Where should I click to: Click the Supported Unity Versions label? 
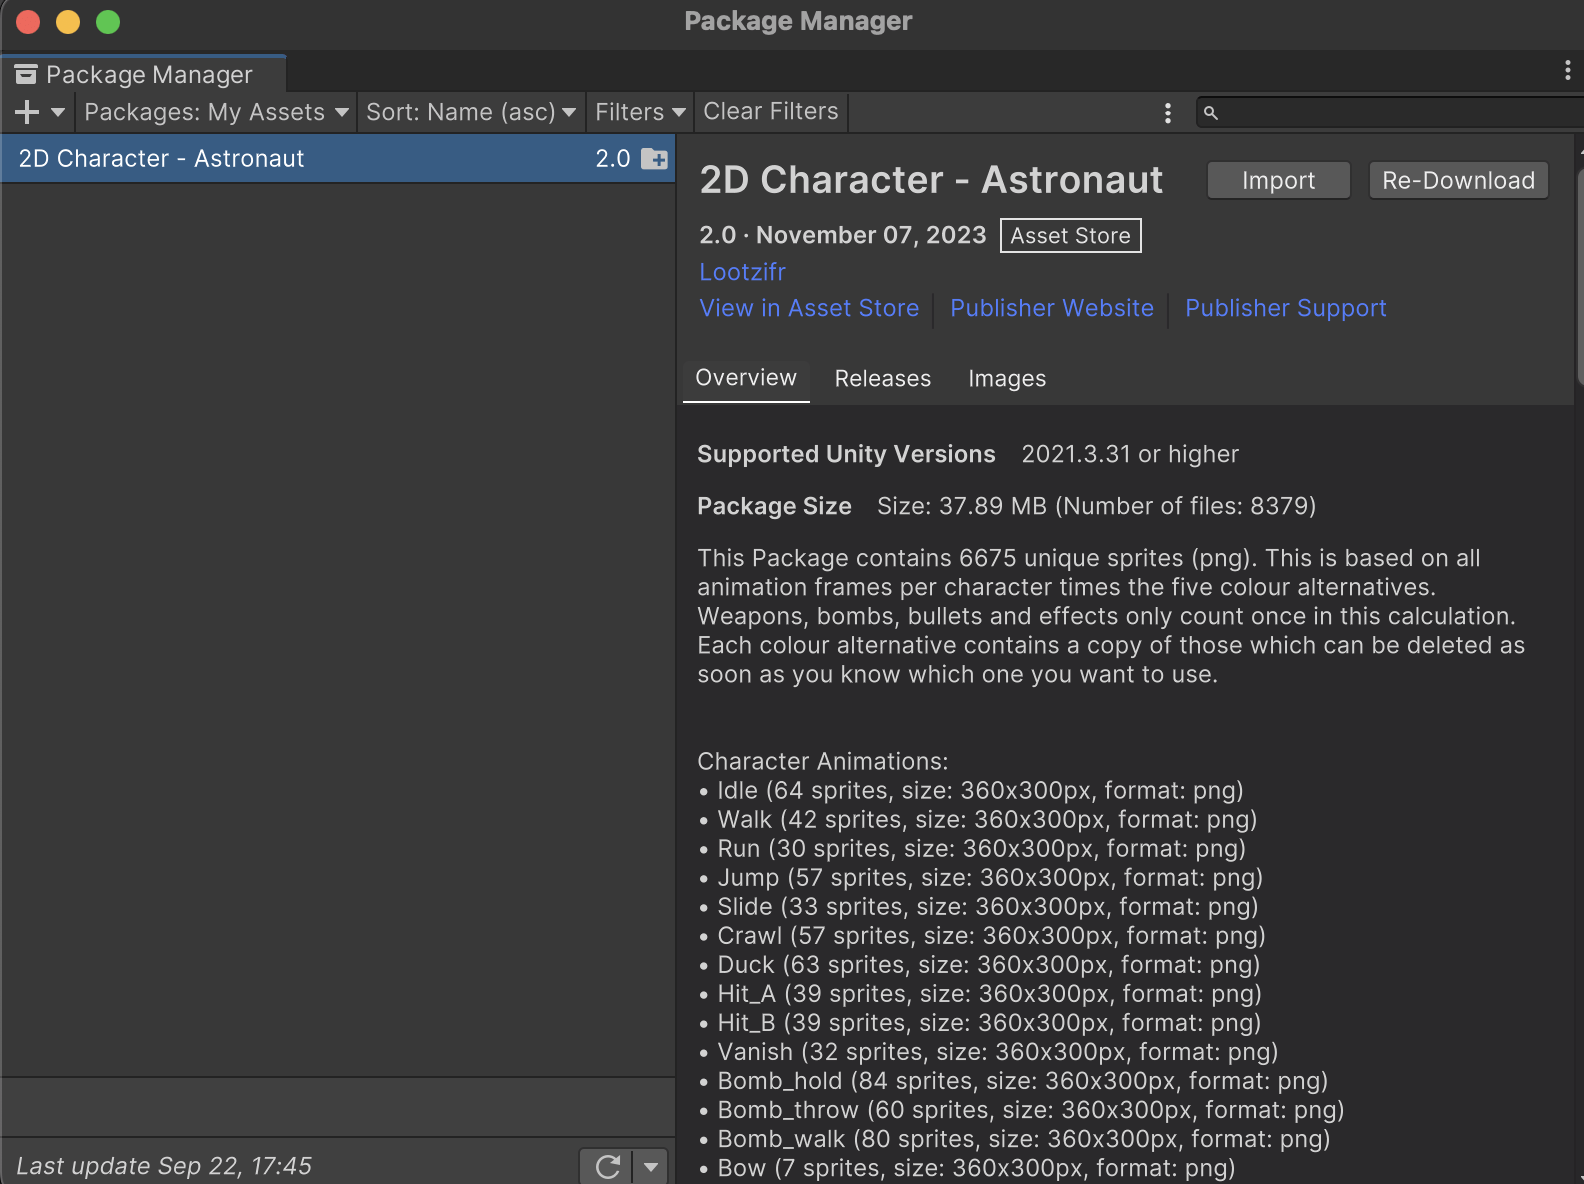click(846, 455)
